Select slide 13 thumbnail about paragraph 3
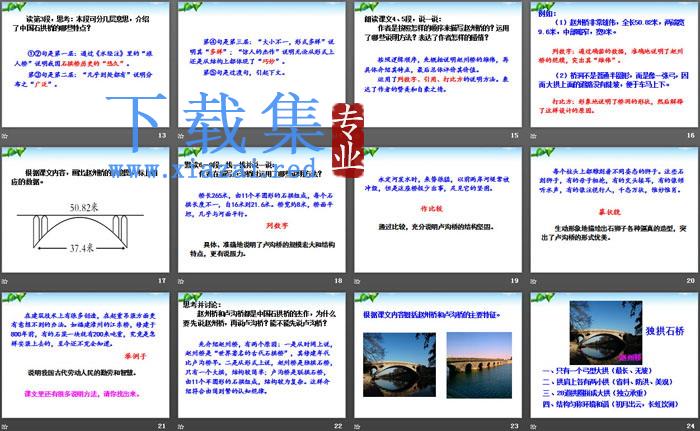700x431 pixels. 85,65
